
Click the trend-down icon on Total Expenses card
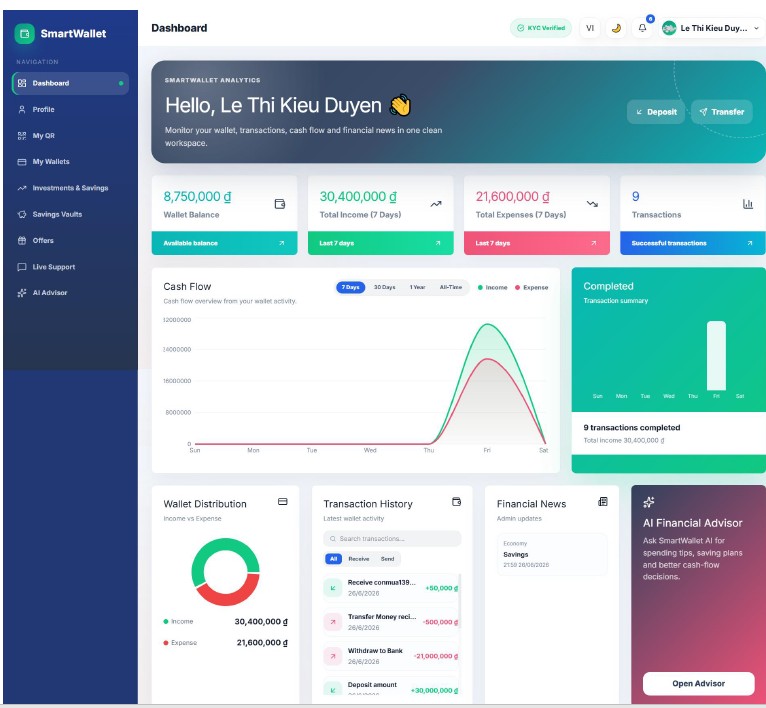coord(592,204)
